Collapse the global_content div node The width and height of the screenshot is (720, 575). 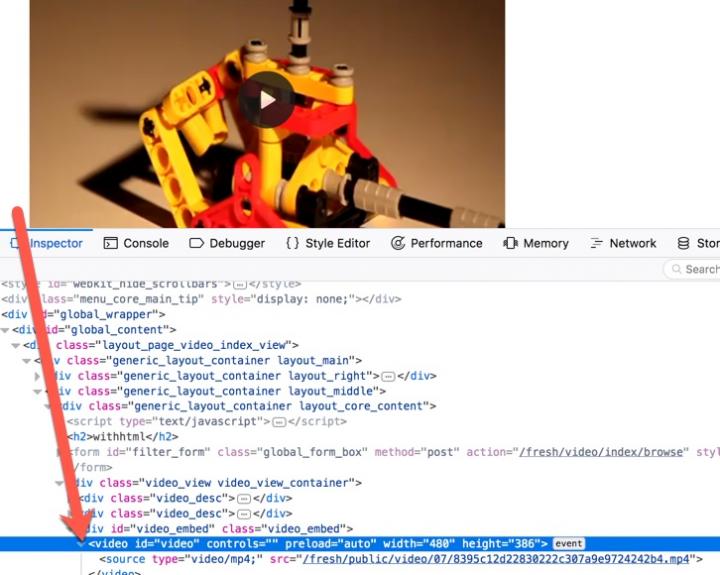coord(6,330)
